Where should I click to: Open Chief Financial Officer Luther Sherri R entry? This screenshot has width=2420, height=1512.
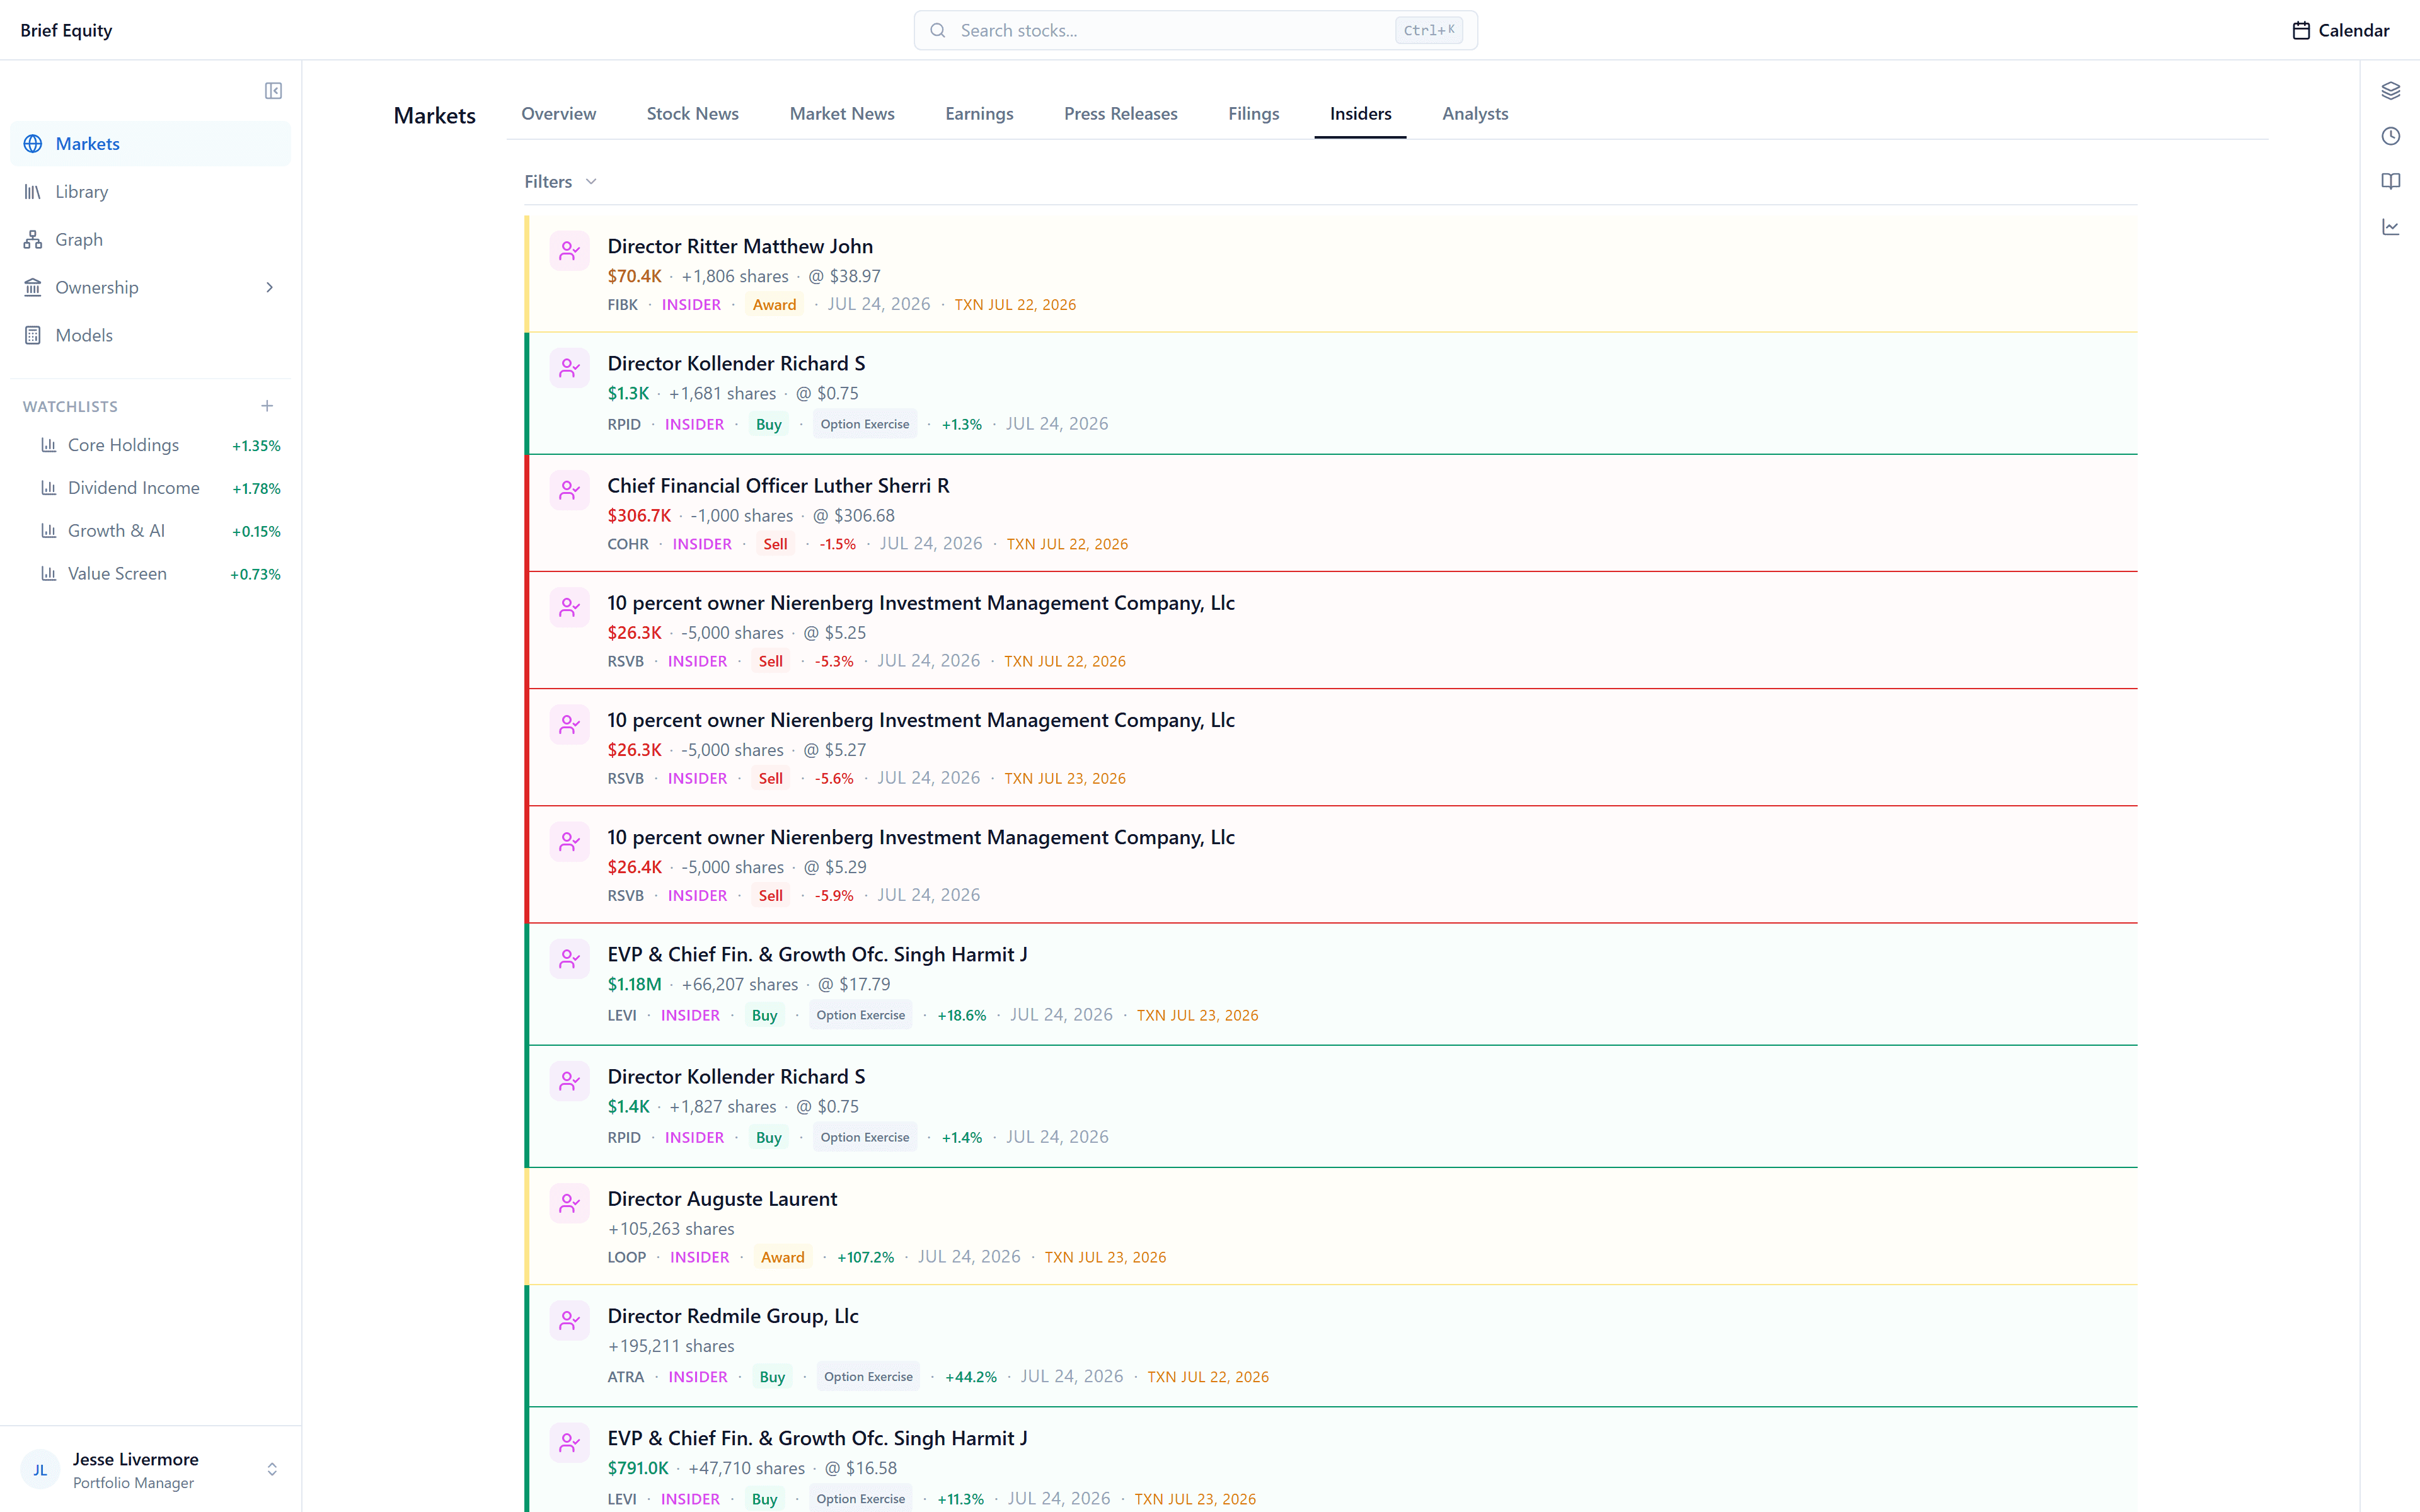tap(778, 486)
